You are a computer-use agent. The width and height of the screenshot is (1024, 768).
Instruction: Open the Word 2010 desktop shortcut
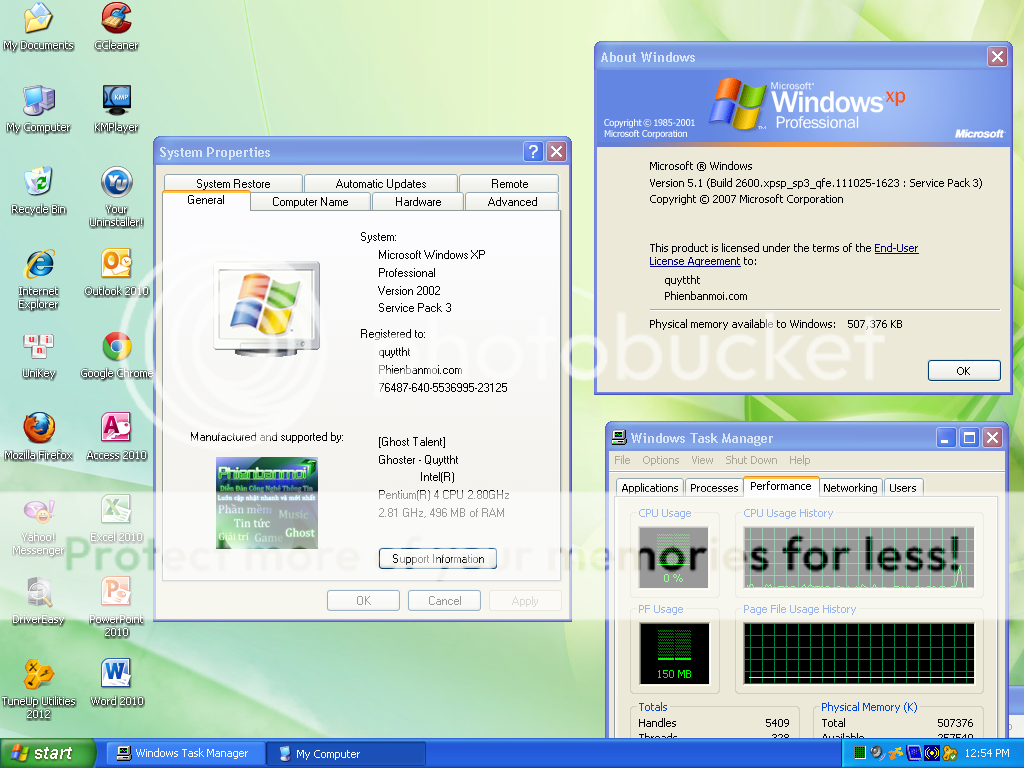(116, 683)
